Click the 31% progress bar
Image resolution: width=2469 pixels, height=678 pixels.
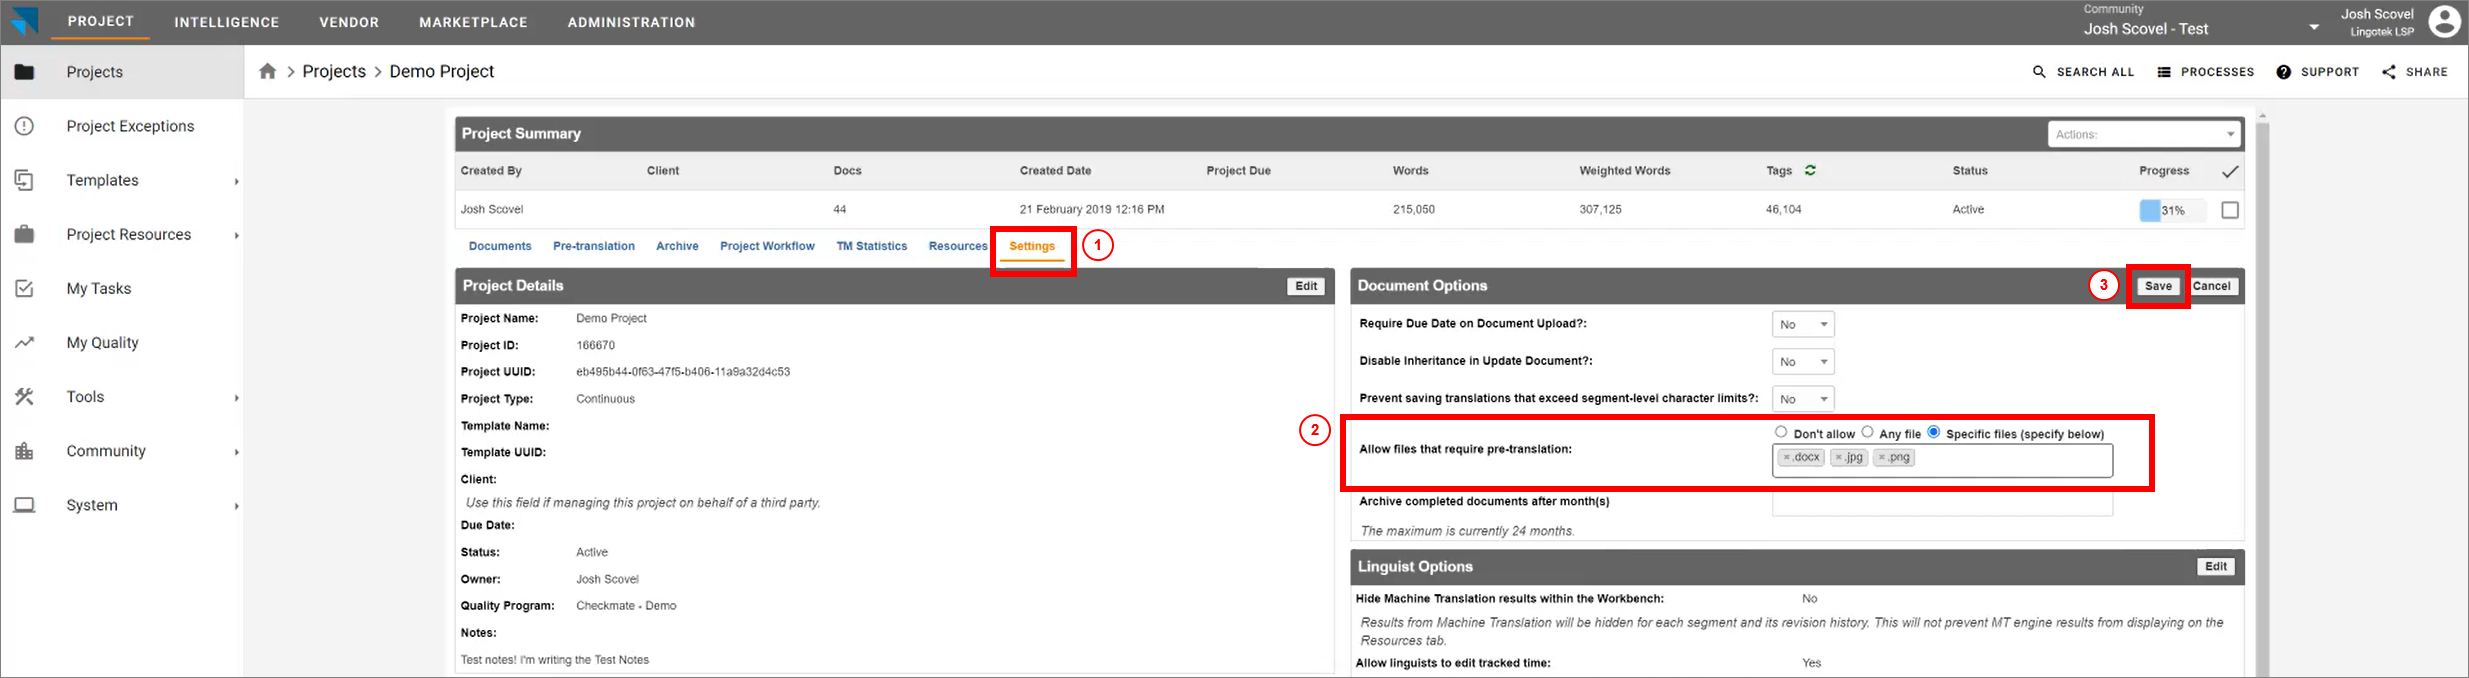pos(2173,210)
